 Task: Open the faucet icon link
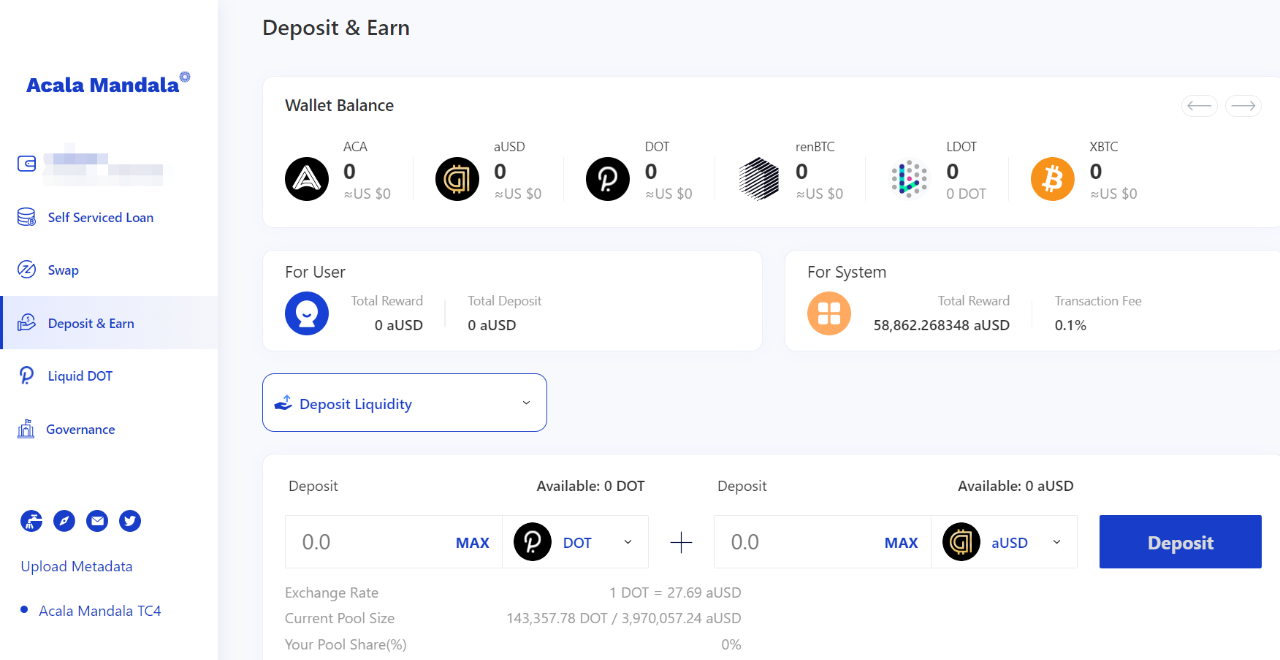32,520
